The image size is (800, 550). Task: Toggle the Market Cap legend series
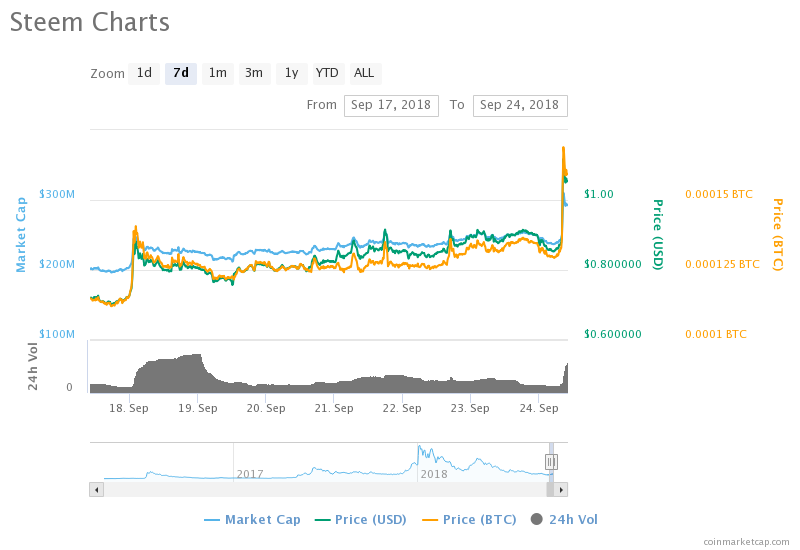(253, 520)
